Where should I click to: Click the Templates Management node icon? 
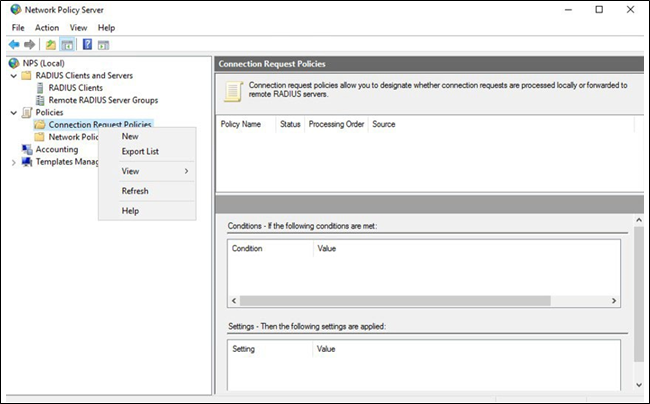tap(27, 162)
